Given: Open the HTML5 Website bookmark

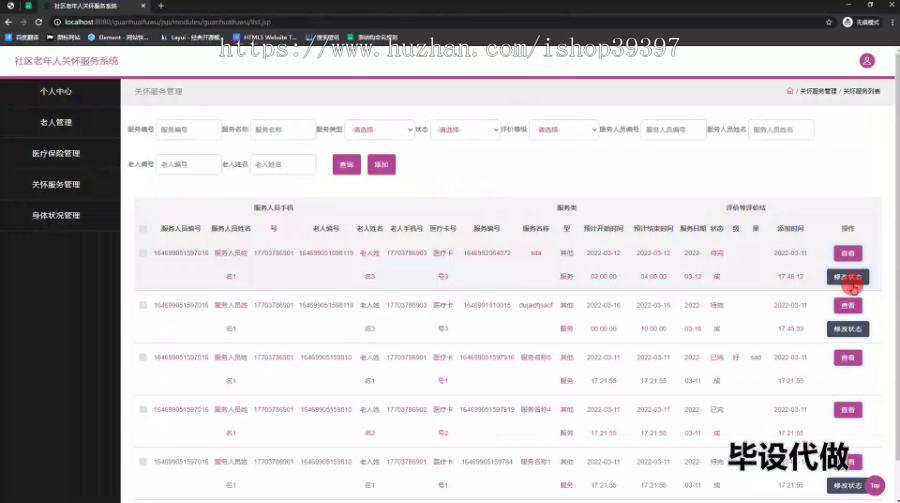Looking at the screenshot, I should click(x=265, y=37).
